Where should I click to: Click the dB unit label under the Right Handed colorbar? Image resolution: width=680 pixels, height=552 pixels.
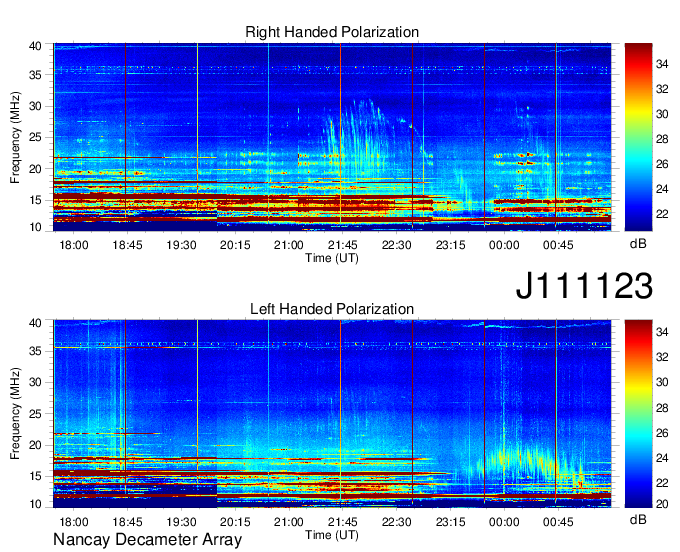(638, 243)
